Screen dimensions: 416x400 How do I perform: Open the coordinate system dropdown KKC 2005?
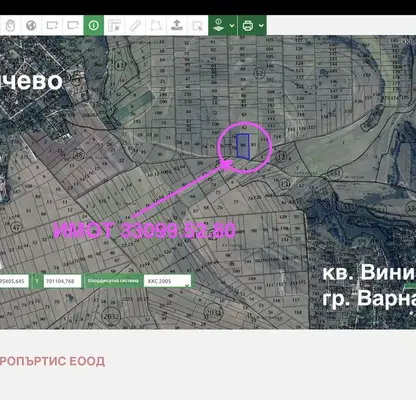[x=167, y=281]
